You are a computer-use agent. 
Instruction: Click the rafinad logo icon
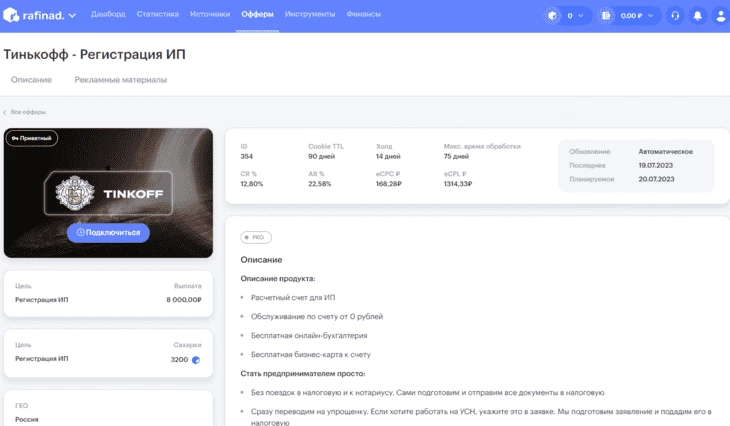coord(11,15)
